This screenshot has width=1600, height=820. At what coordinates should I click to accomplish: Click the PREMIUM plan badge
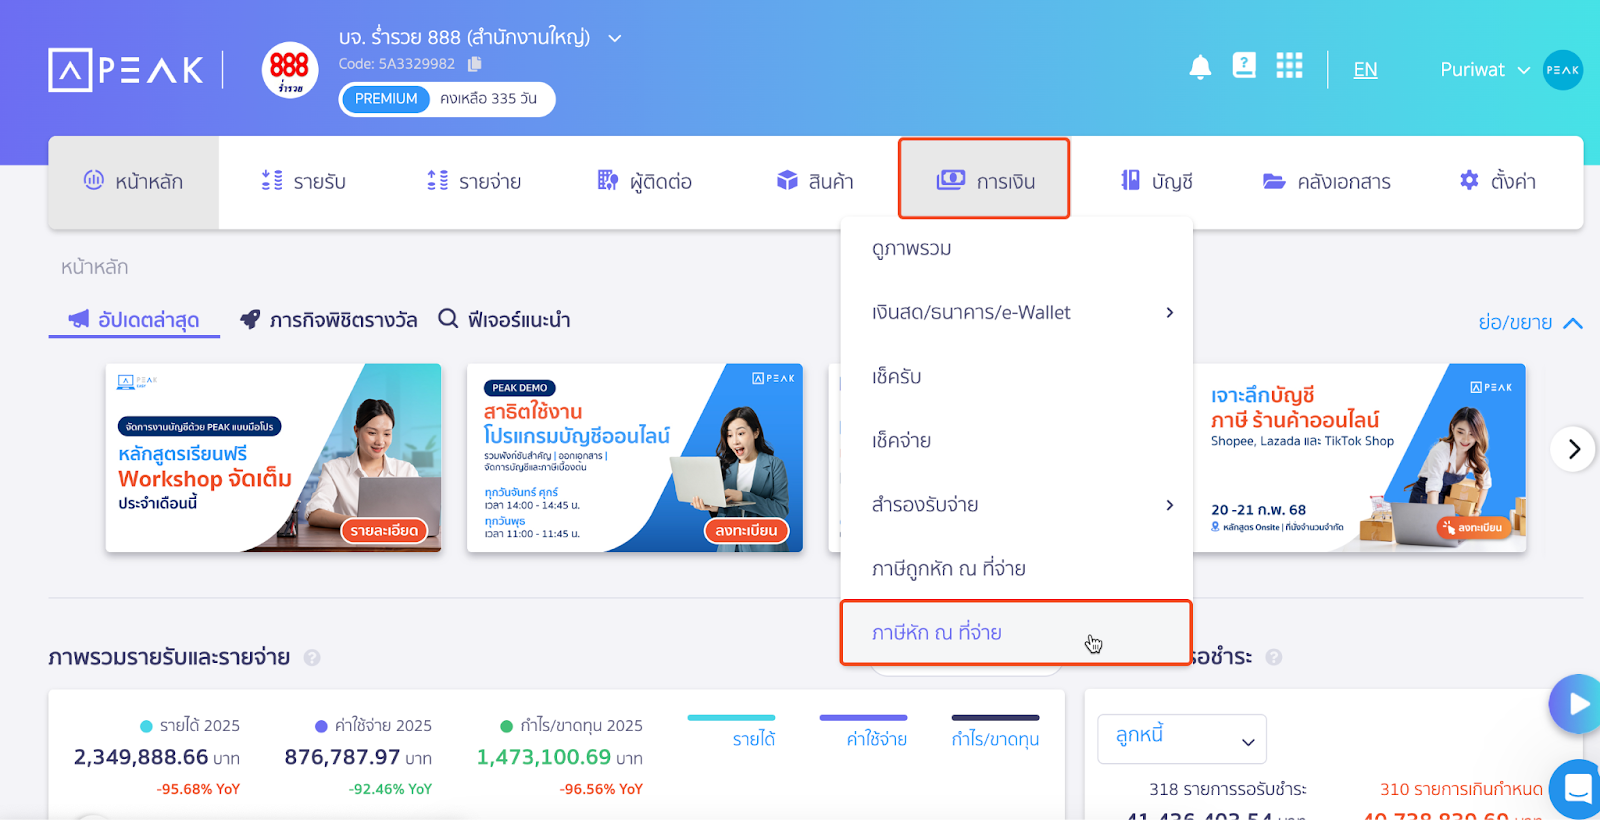[x=386, y=99]
